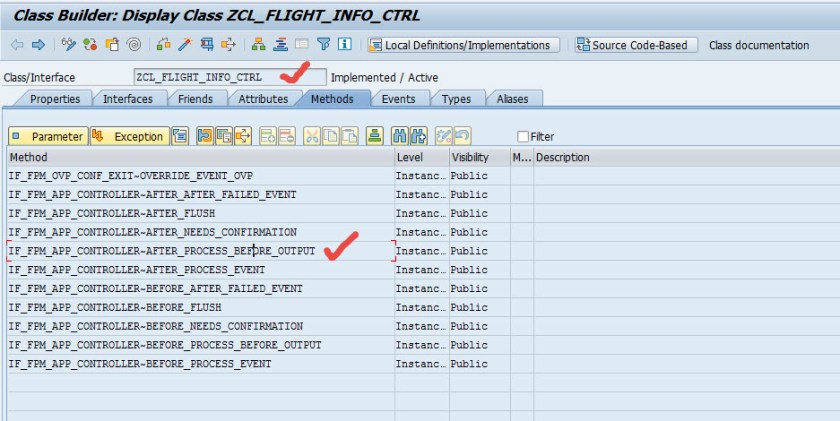Click the Description column header
The image size is (840, 421).
(686, 157)
